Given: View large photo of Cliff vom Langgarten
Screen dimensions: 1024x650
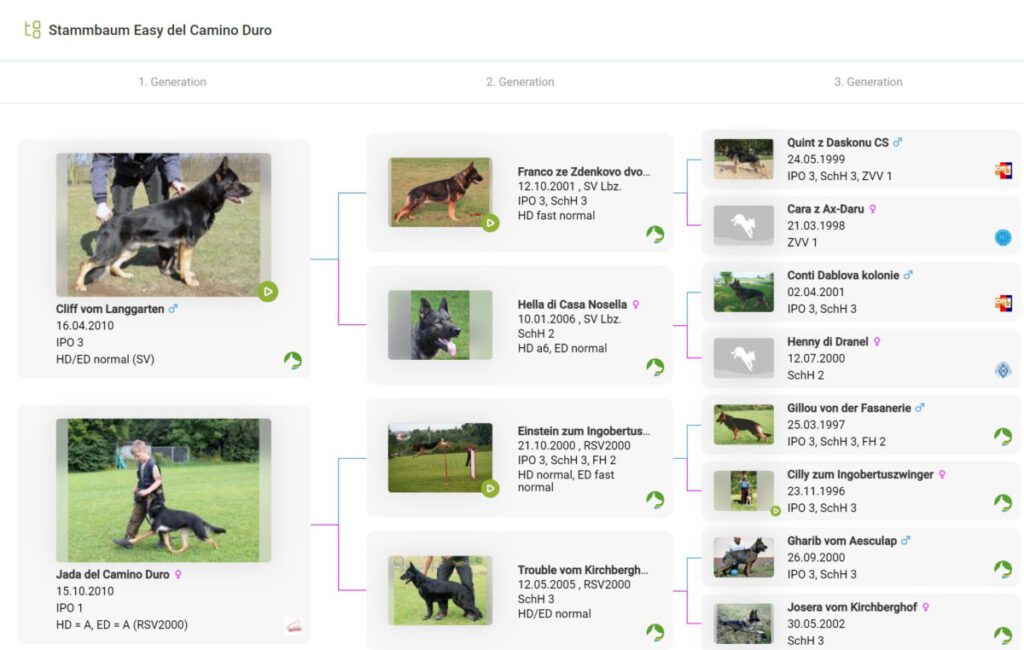Looking at the screenshot, I should pos(163,225).
